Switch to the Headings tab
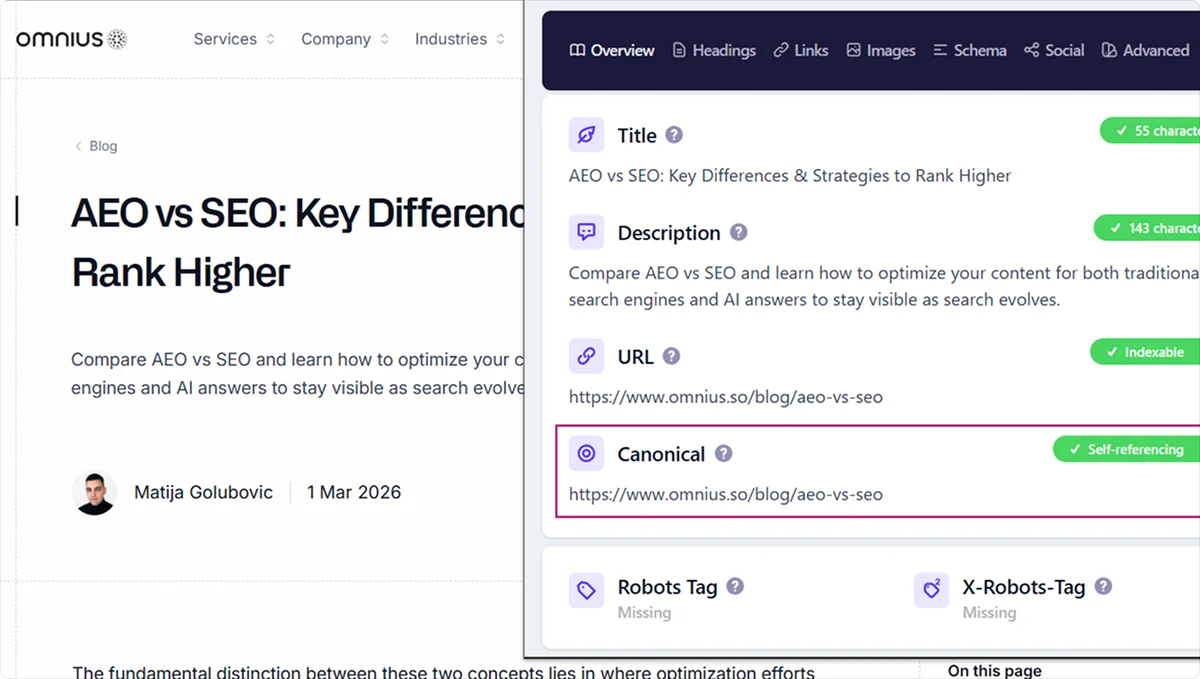Viewport: 1200px width, 679px height. tap(714, 50)
